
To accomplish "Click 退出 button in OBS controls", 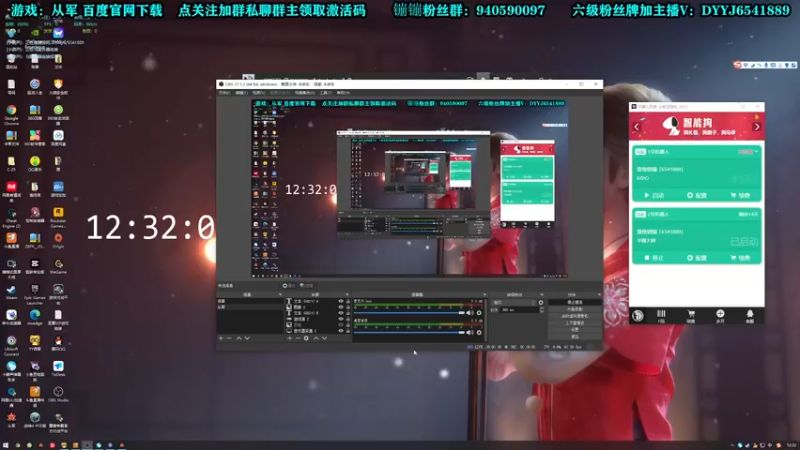I will [575, 337].
